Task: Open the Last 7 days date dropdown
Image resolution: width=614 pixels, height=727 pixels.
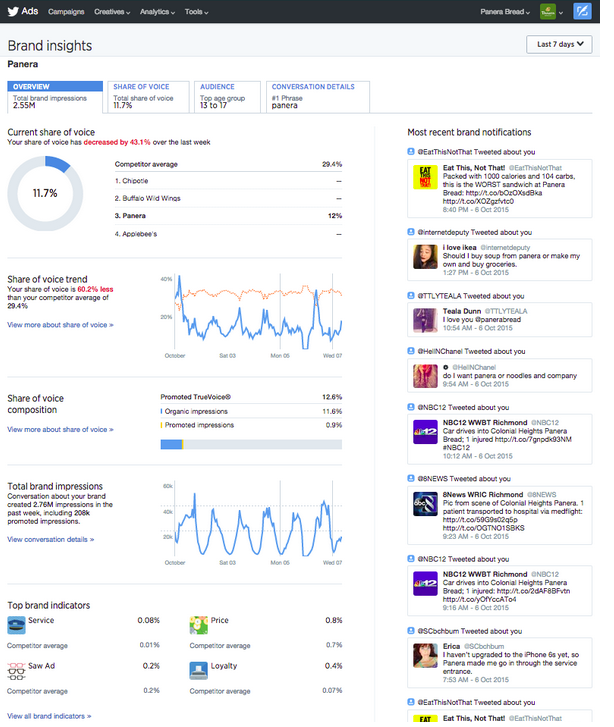Action: 559,44
